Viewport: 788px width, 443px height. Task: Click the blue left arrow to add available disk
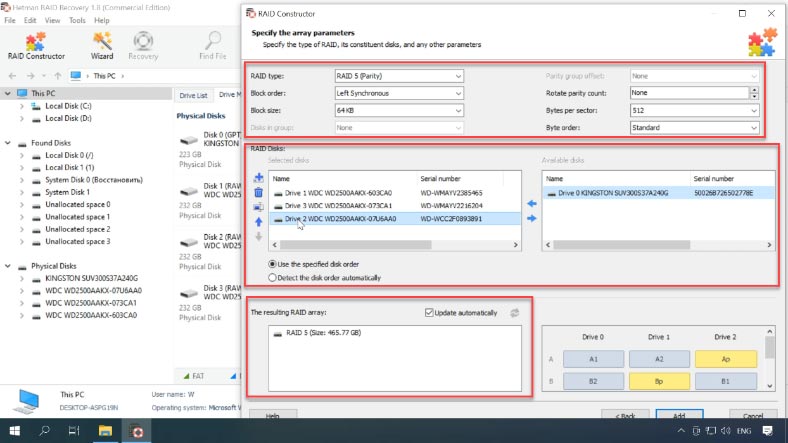(x=532, y=203)
